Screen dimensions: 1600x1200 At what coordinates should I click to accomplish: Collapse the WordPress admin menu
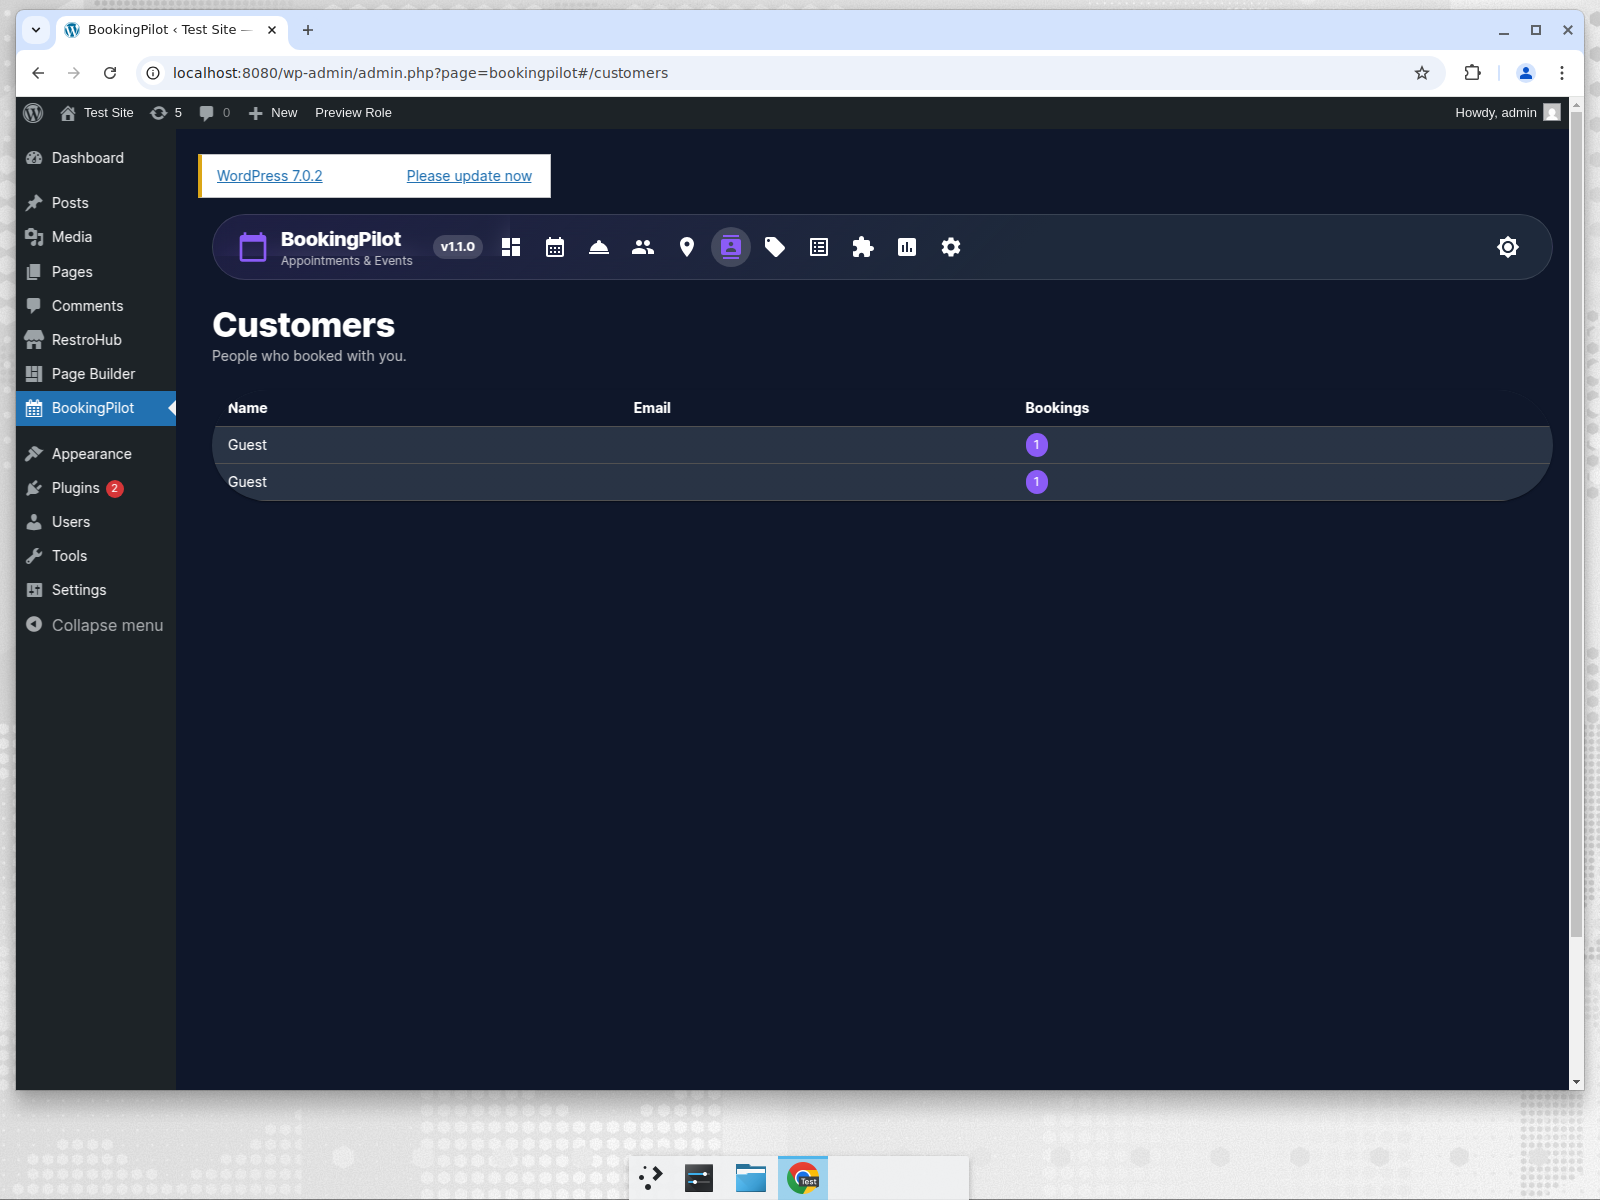[x=96, y=625]
